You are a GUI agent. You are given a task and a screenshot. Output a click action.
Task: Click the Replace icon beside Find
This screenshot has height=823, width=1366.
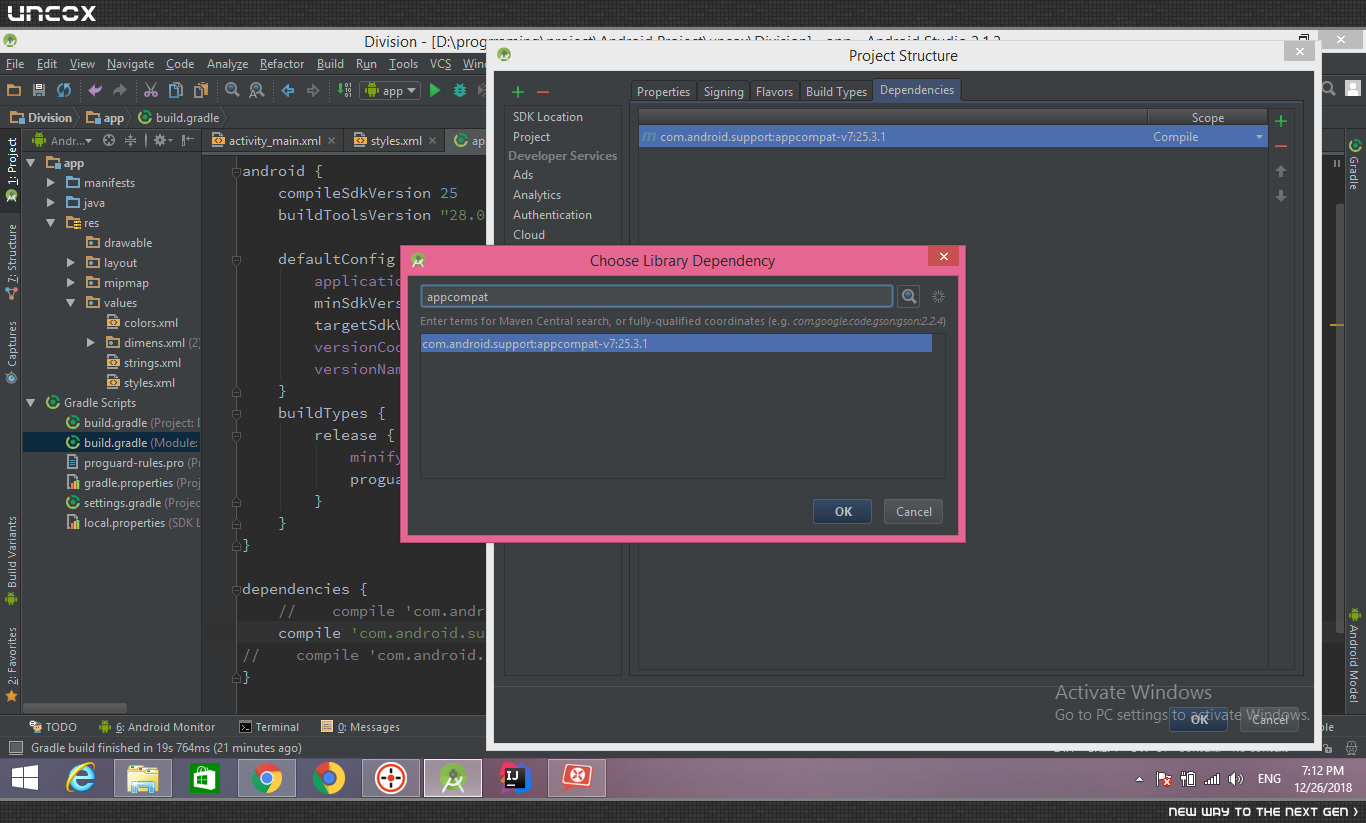coord(257,90)
